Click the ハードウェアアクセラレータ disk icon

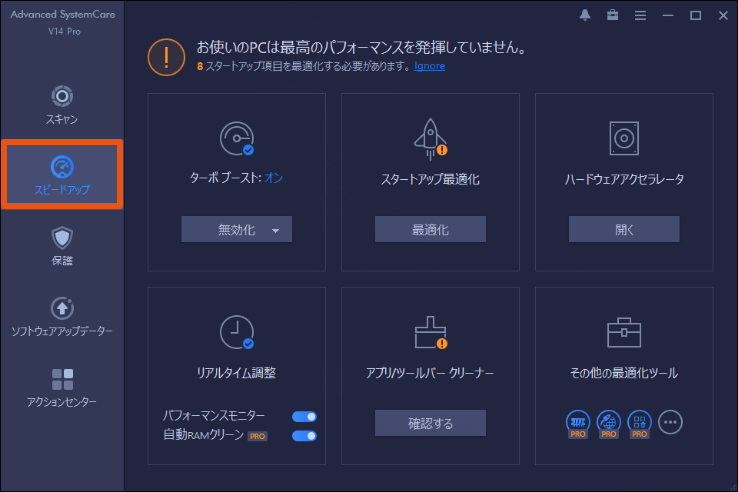pyautogui.click(x=624, y=138)
